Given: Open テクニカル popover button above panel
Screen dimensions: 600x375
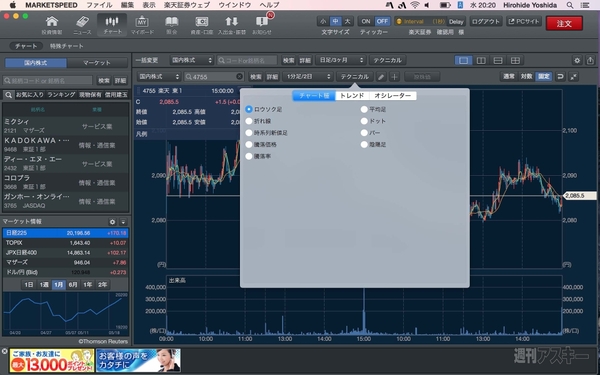Looking at the screenshot, I should click(x=355, y=77).
